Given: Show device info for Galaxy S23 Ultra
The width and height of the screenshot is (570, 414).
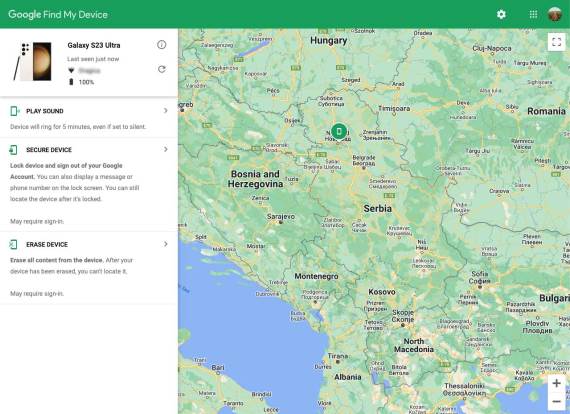Looking at the screenshot, I should (161, 45).
